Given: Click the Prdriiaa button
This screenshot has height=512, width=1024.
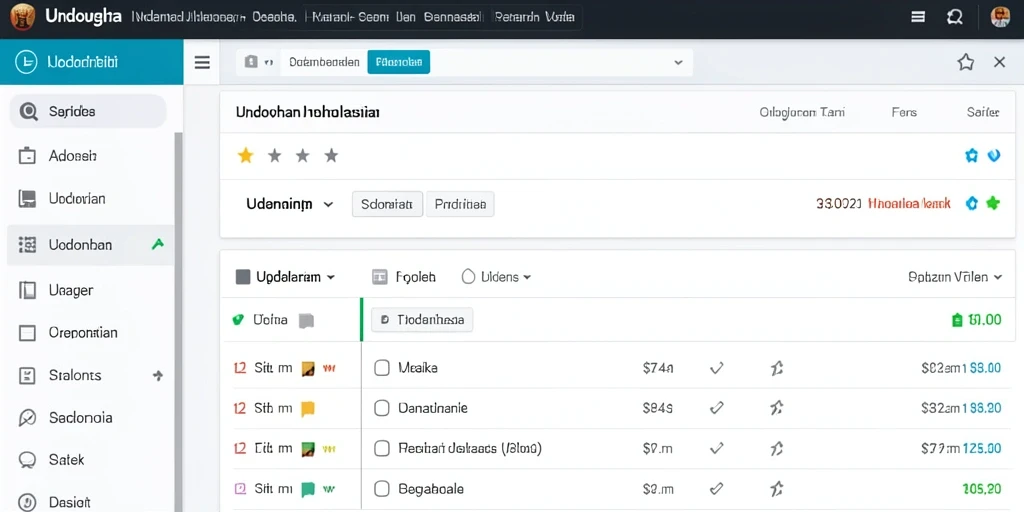Looking at the screenshot, I should [460, 204].
